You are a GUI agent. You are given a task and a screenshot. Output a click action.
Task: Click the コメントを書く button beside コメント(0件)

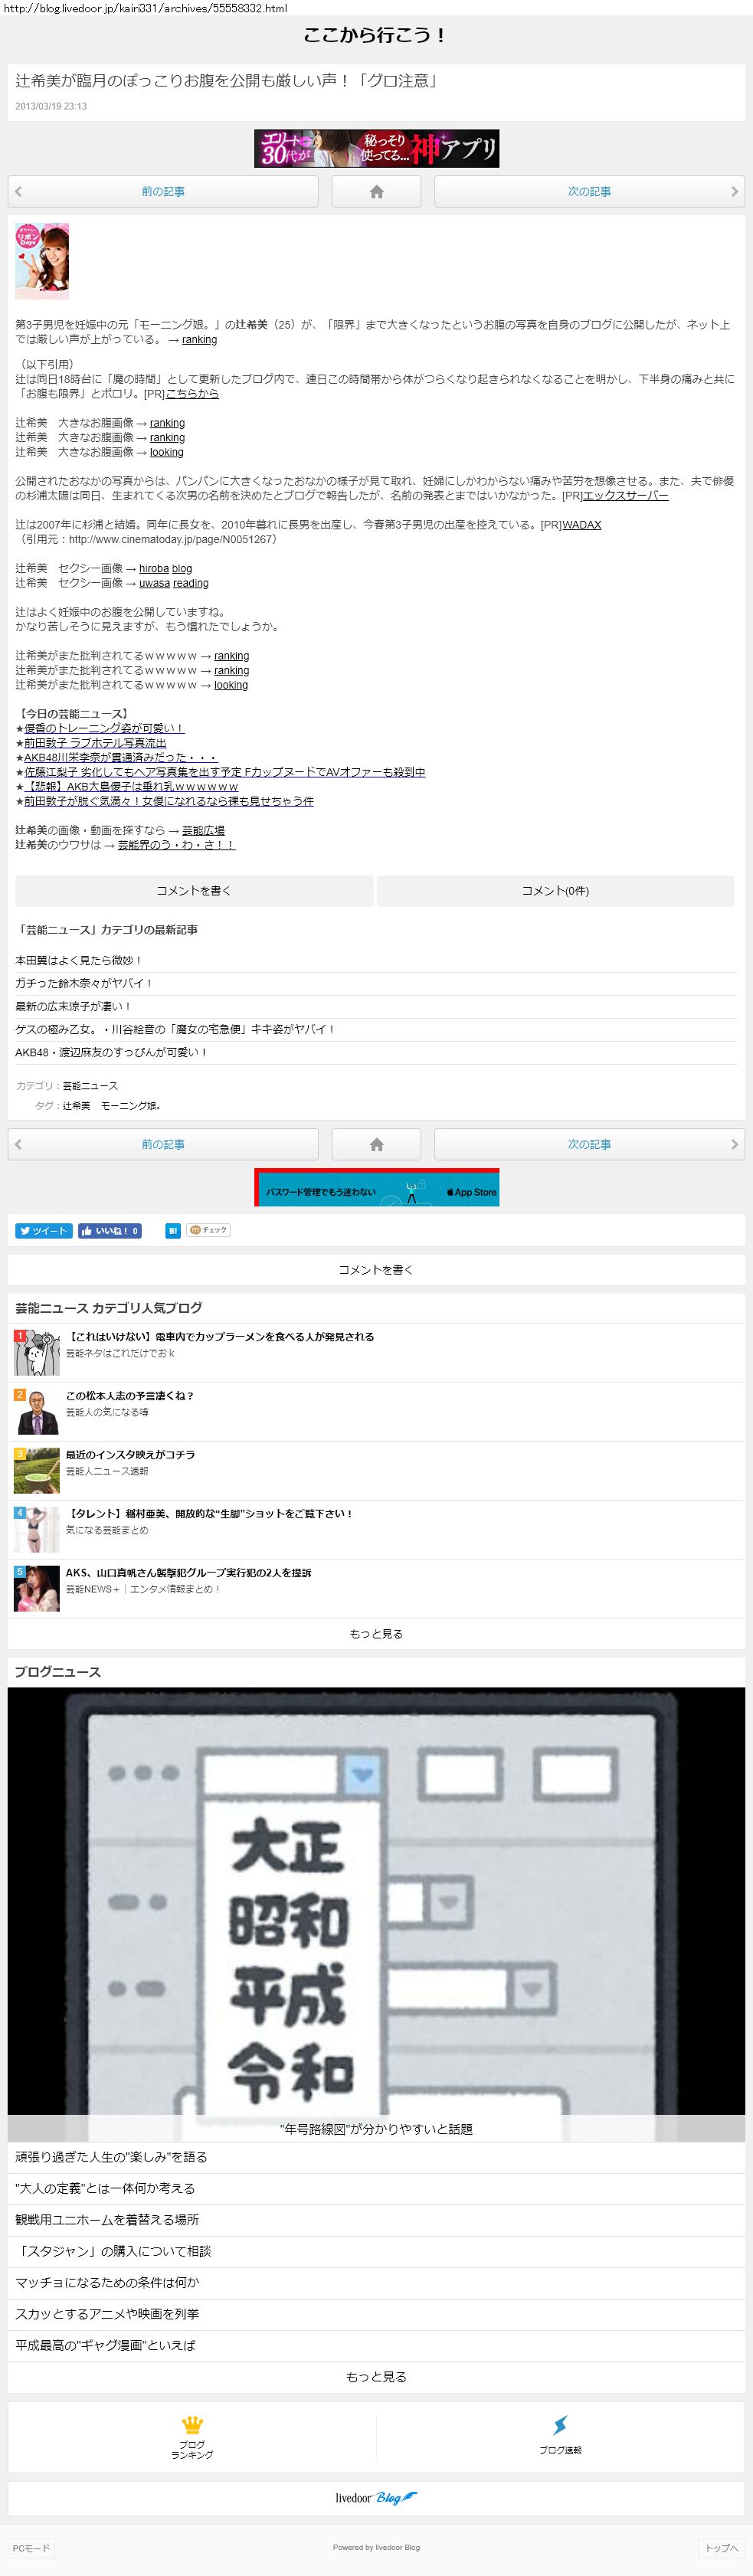pyautogui.click(x=194, y=891)
